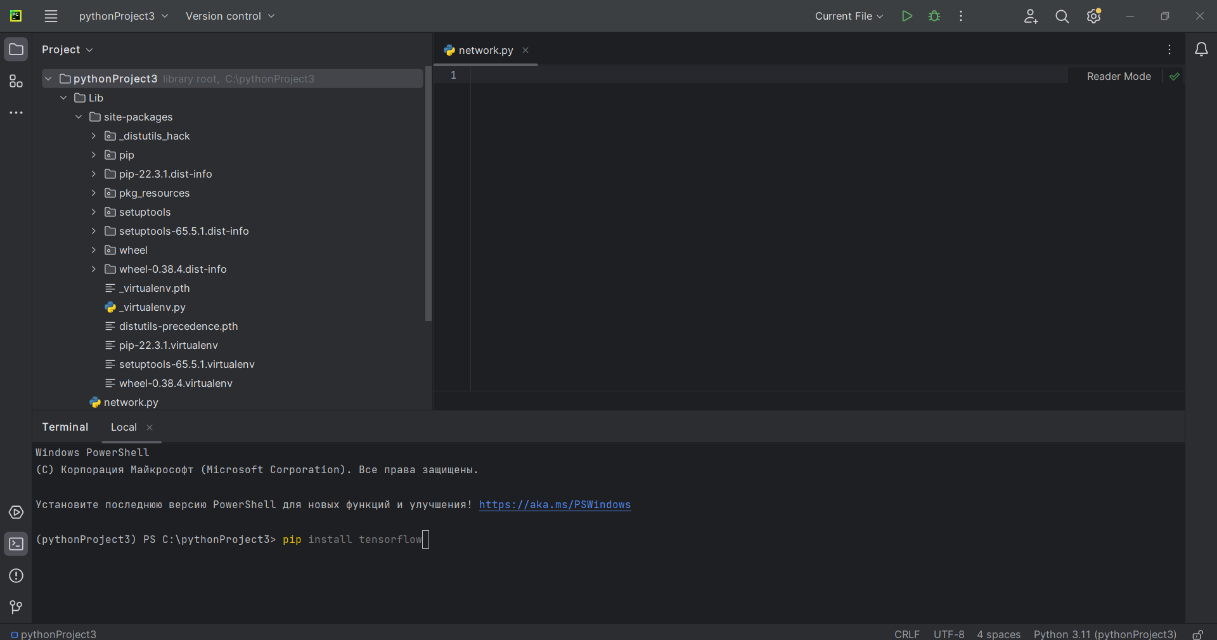Toggle the Project tool window folder icon

pos(16,49)
